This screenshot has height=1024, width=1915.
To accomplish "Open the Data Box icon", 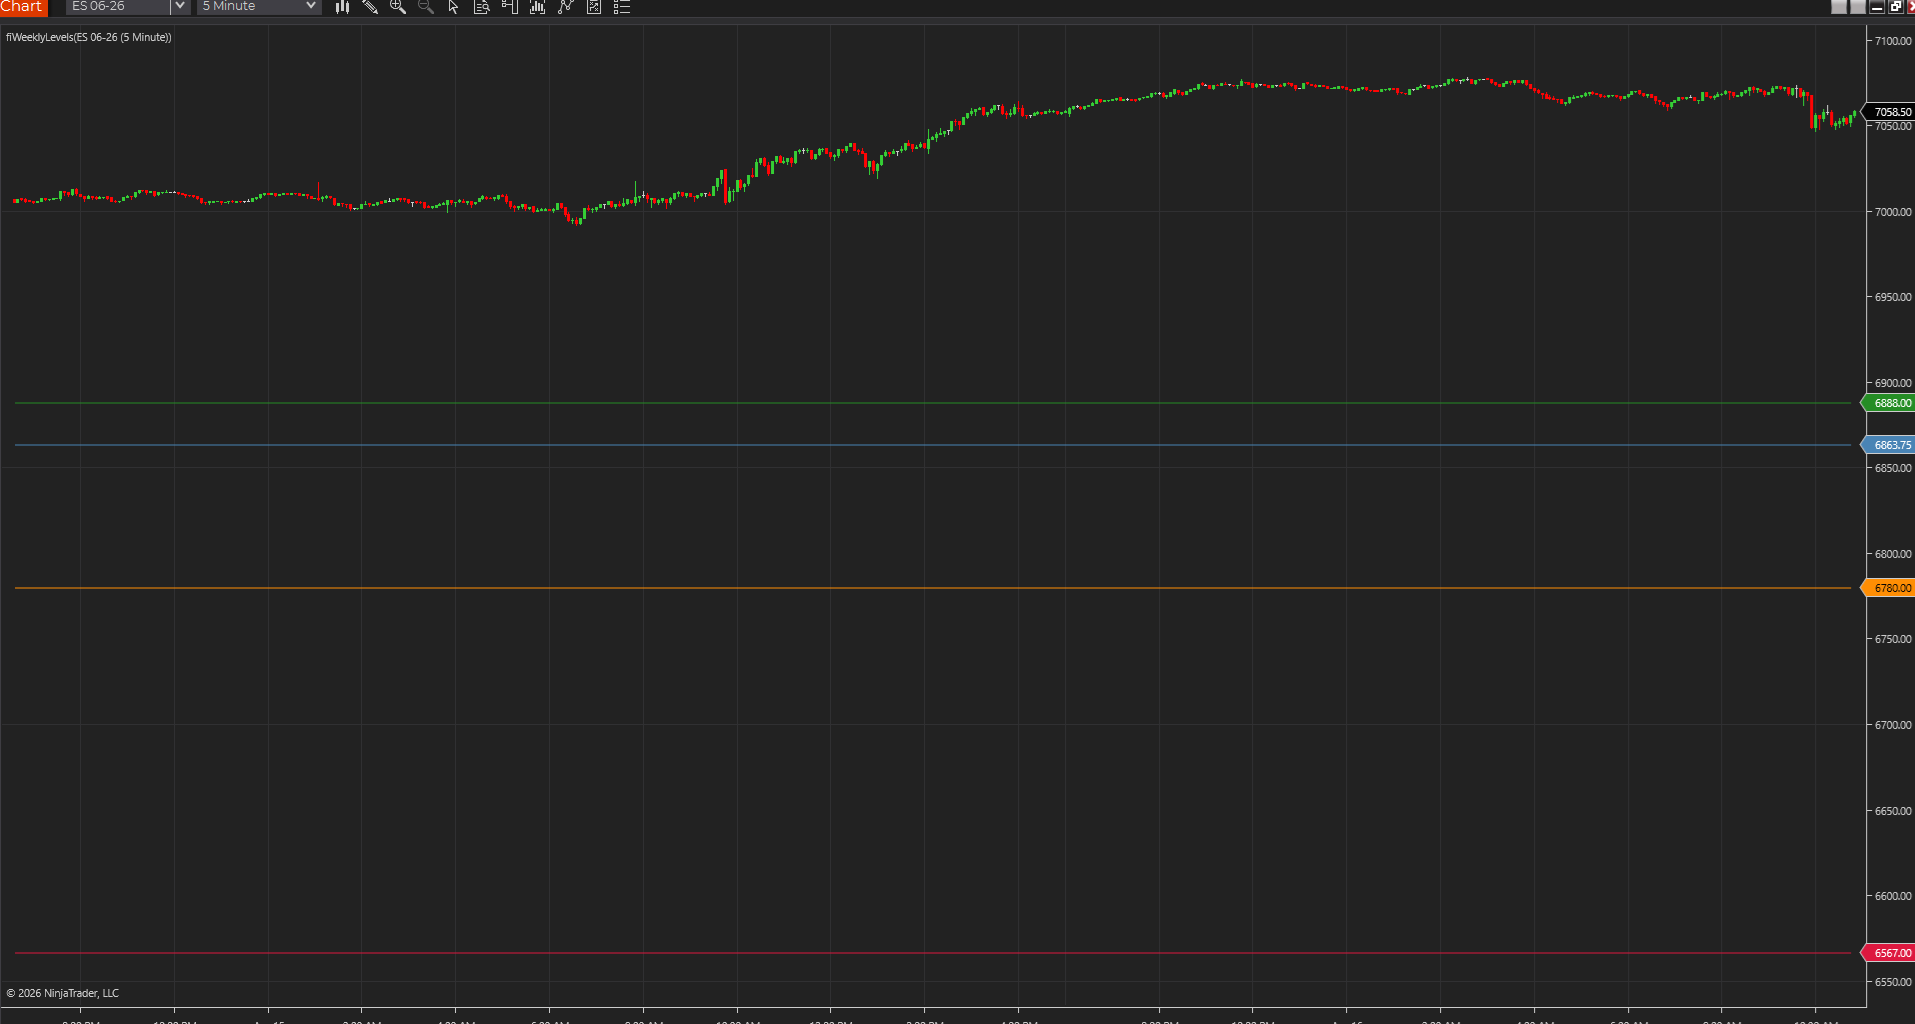I will click(480, 8).
